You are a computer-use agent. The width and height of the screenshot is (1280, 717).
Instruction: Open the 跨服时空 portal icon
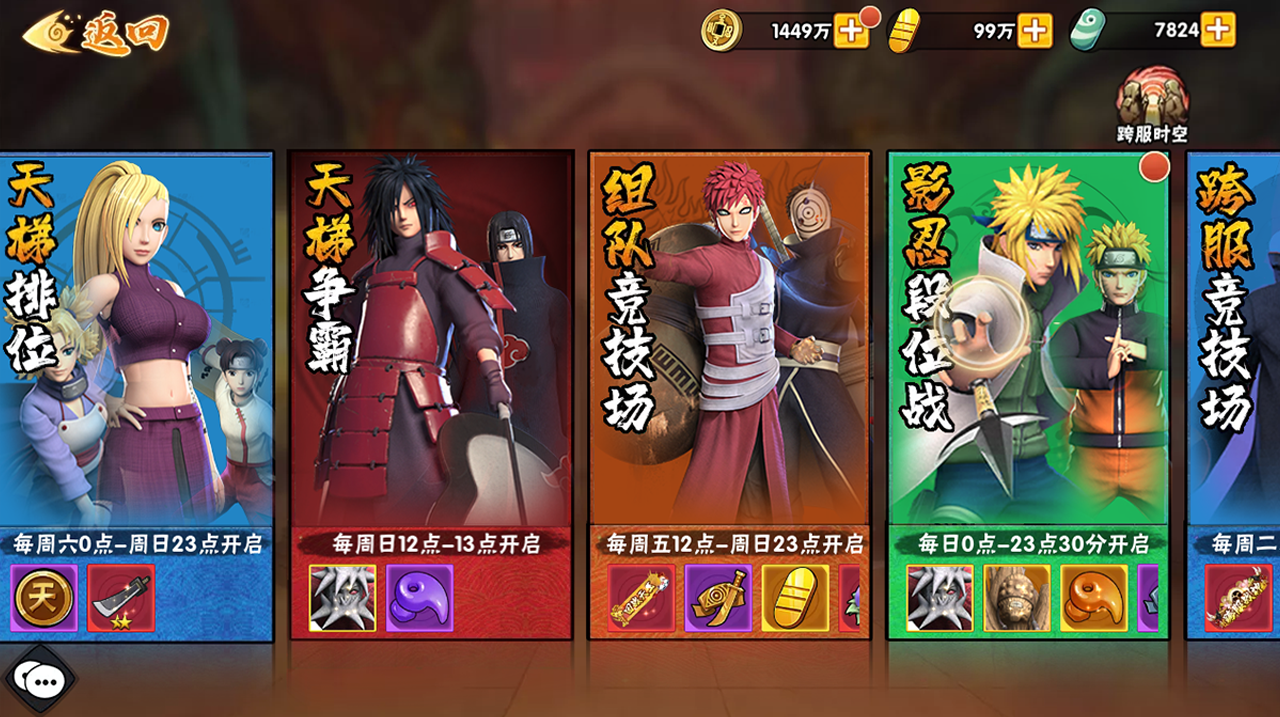pyautogui.click(x=1152, y=105)
